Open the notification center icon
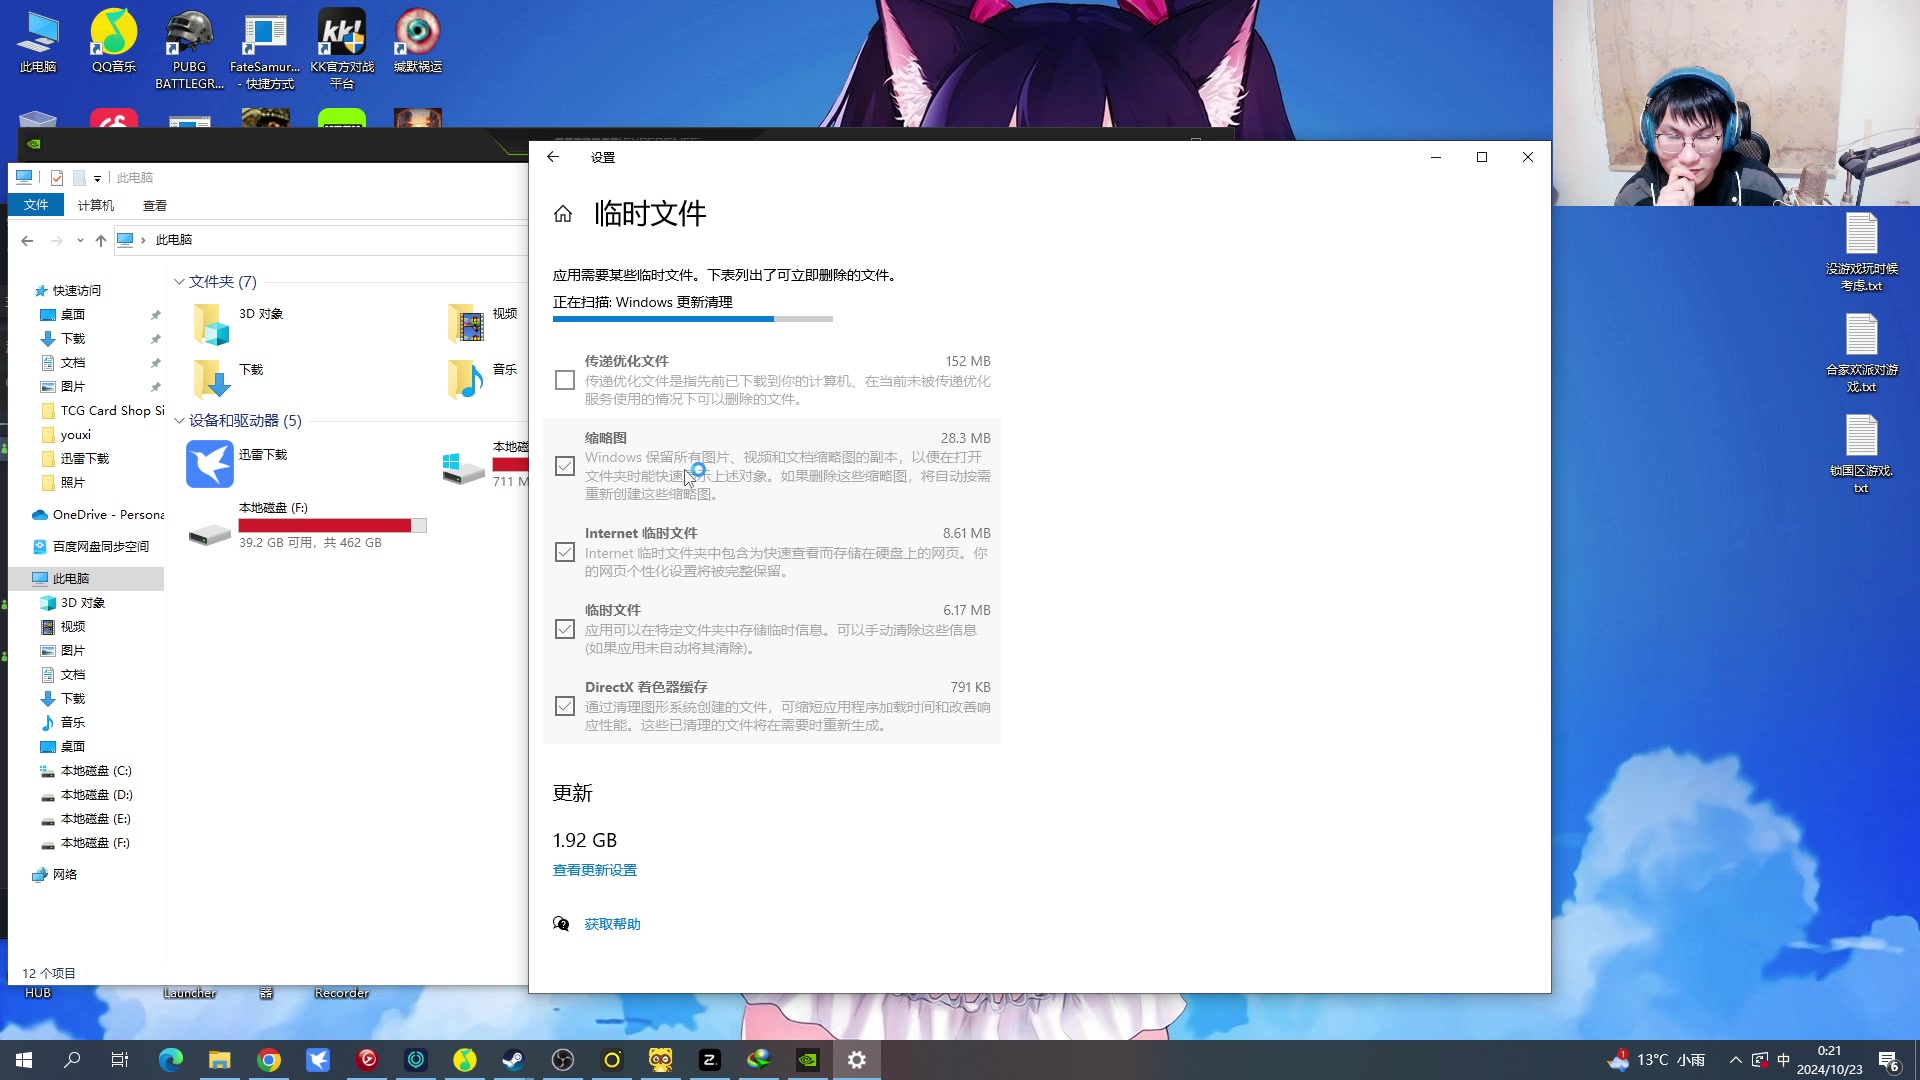1920x1080 pixels. click(x=1889, y=1061)
